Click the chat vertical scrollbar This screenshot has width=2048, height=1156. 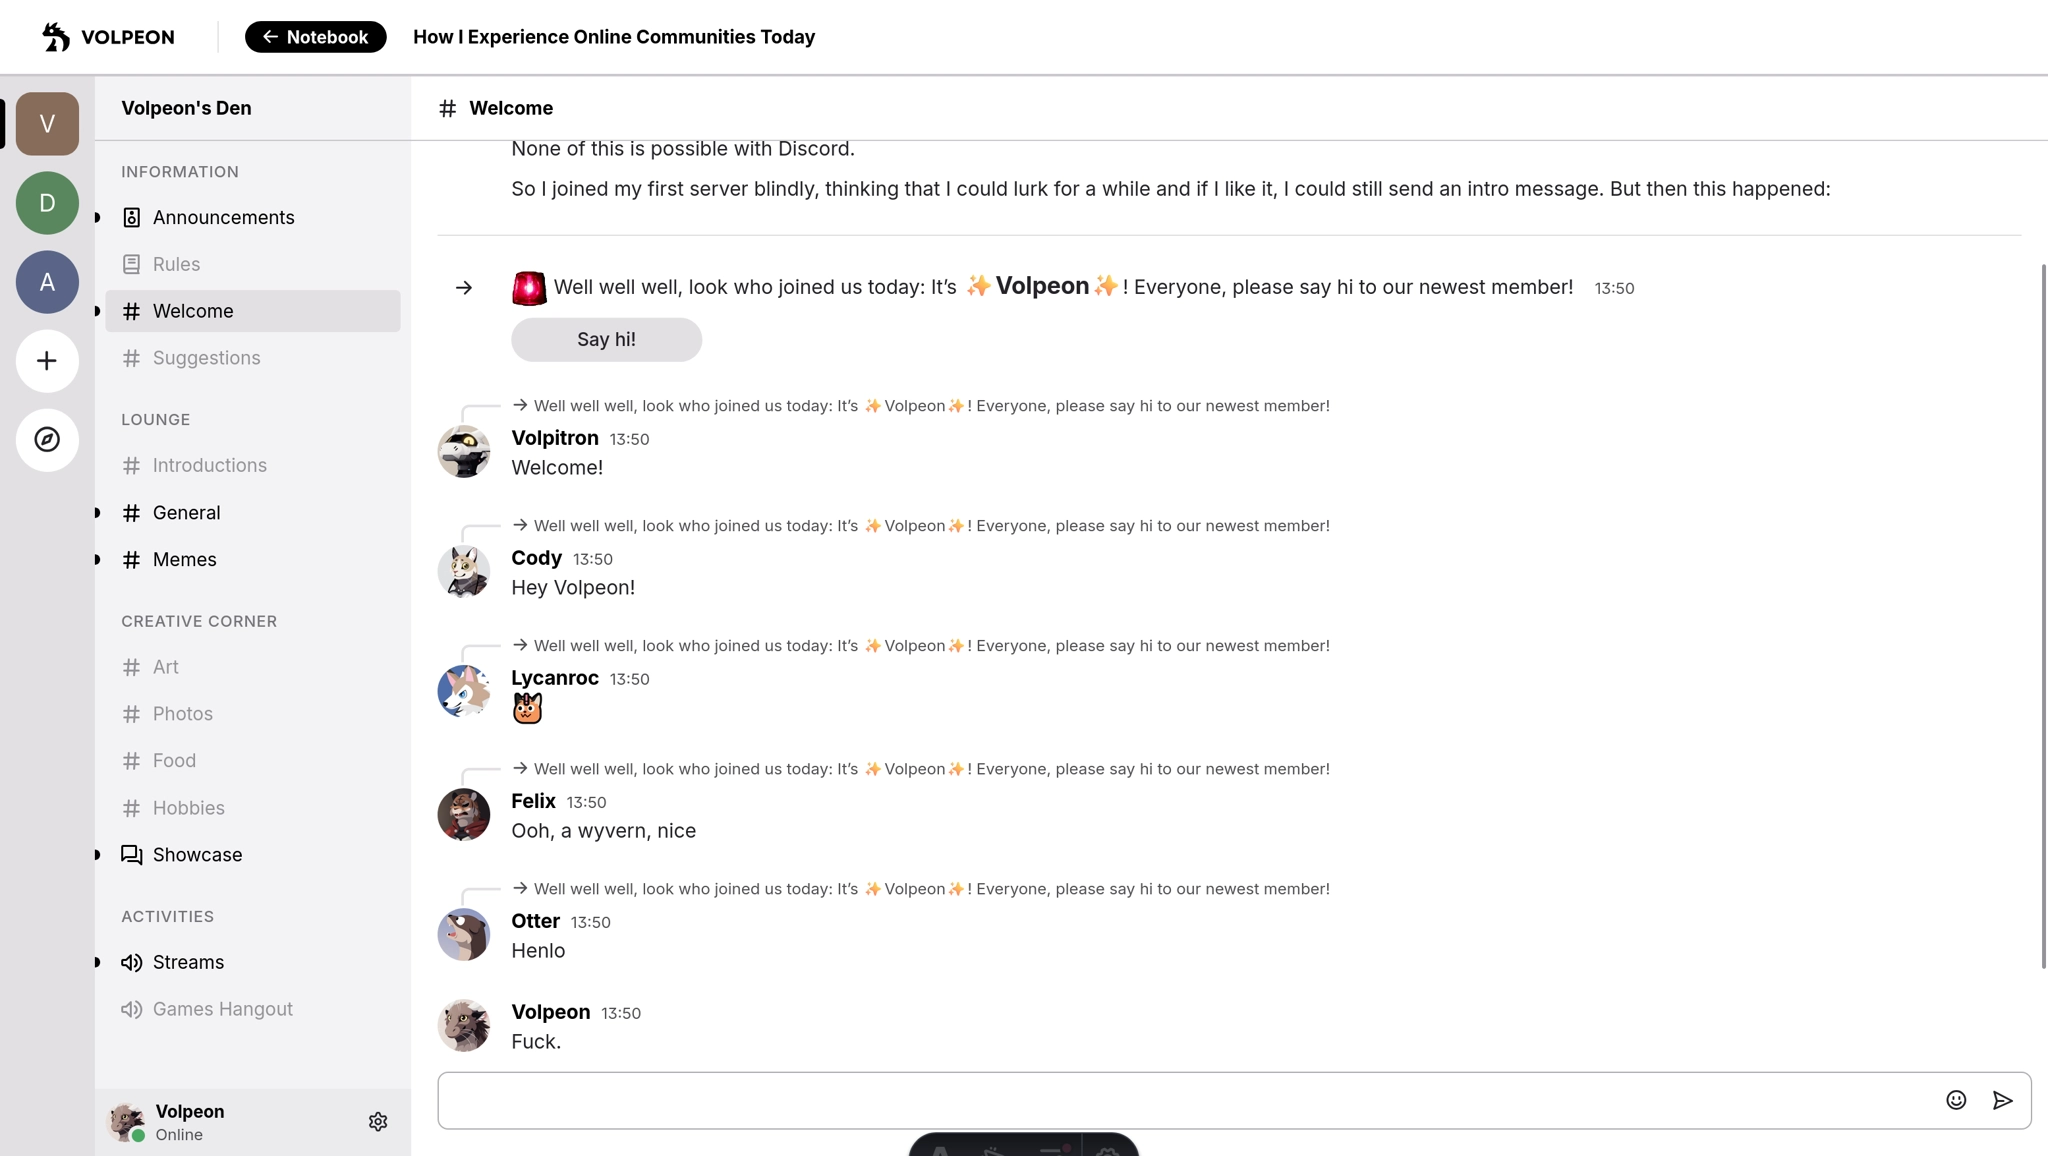(x=2042, y=615)
